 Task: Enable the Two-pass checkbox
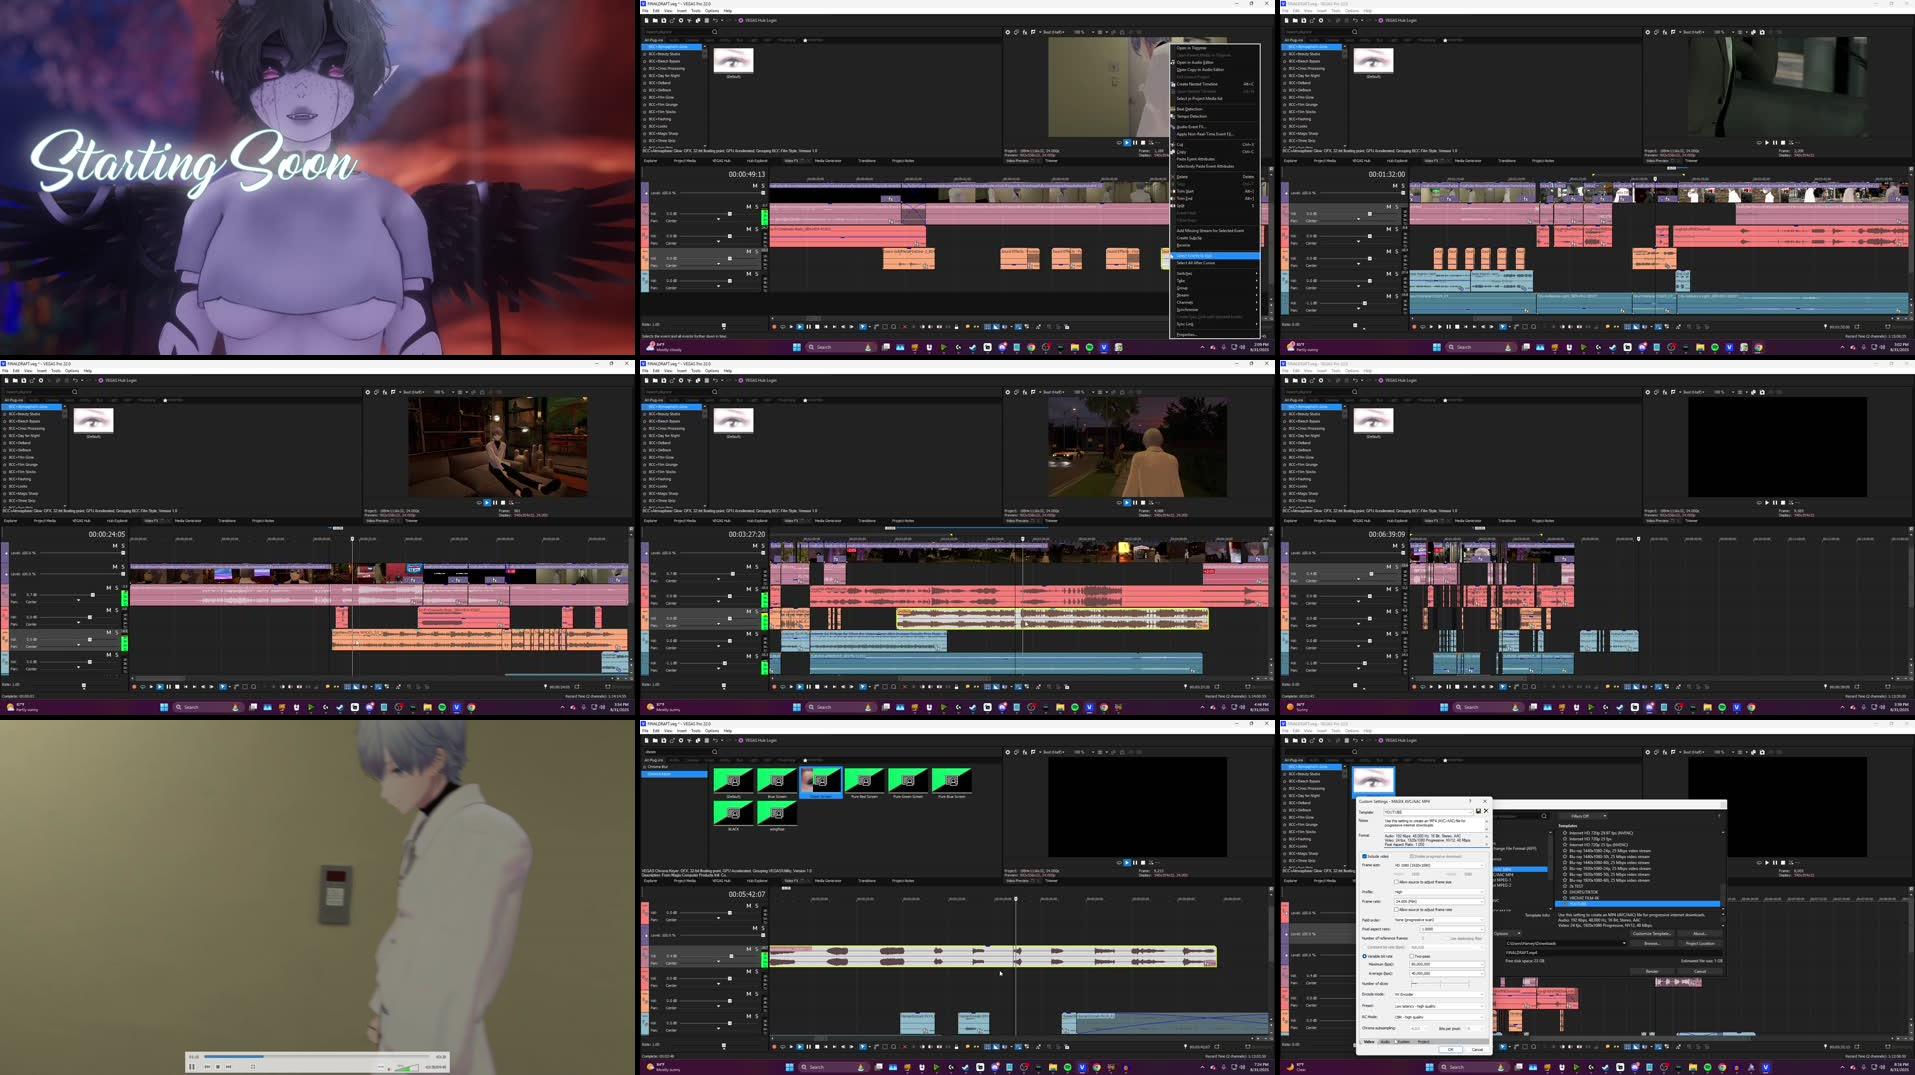click(1412, 956)
